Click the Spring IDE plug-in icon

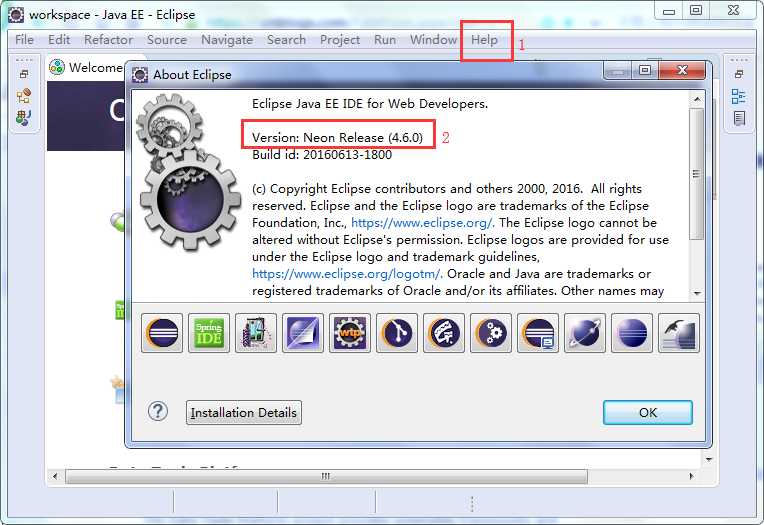click(209, 333)
